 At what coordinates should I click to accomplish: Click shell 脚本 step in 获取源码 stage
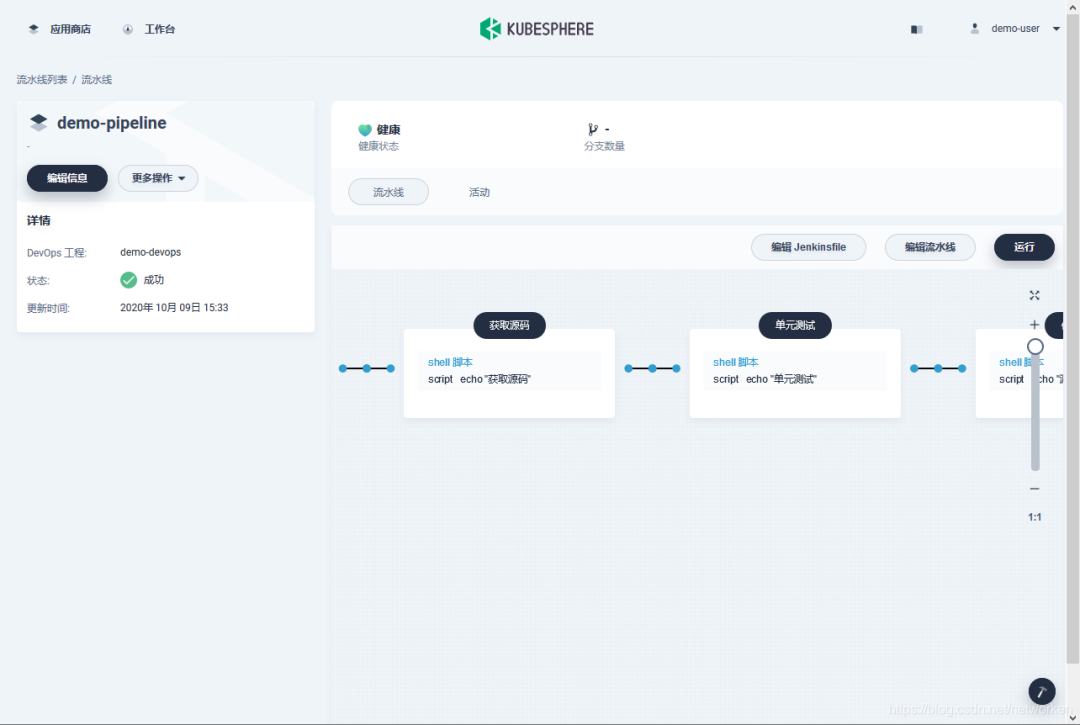click(x=450, y=362)
